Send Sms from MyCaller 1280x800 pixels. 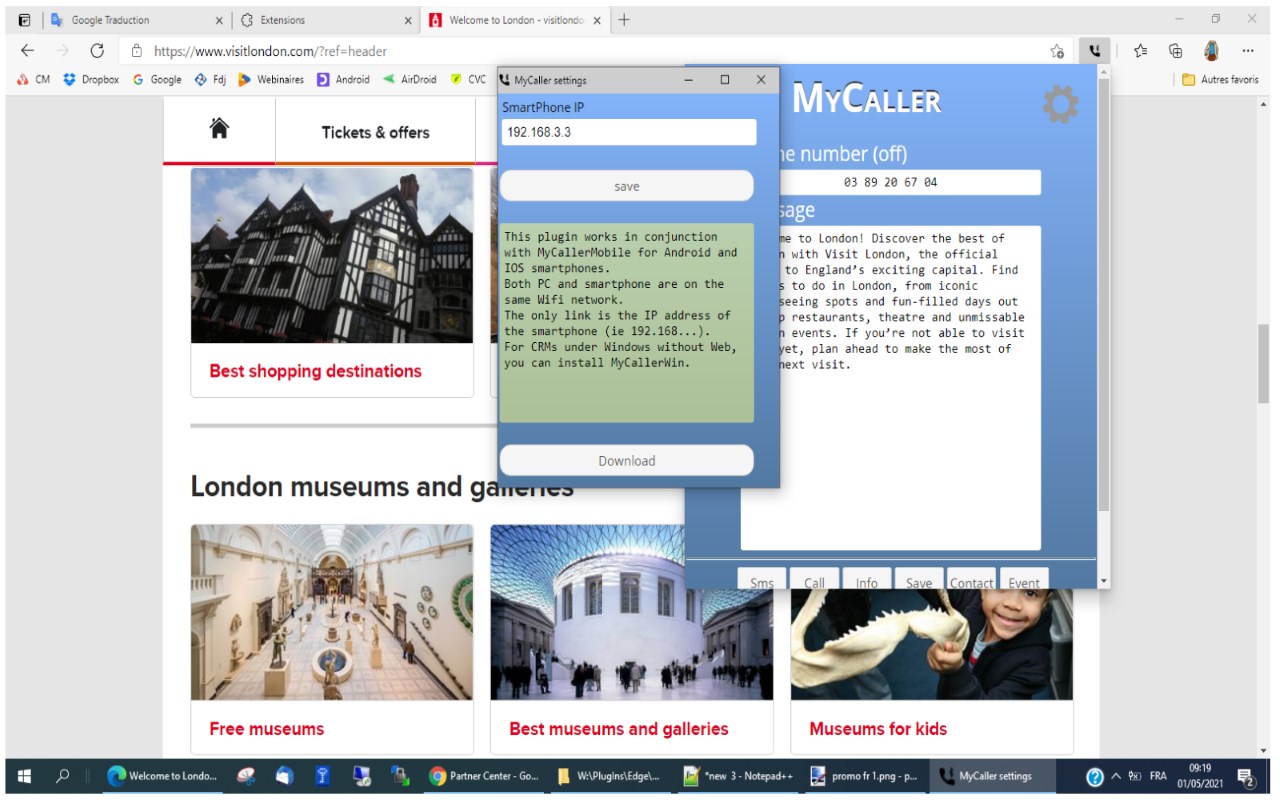pos(762,580)
